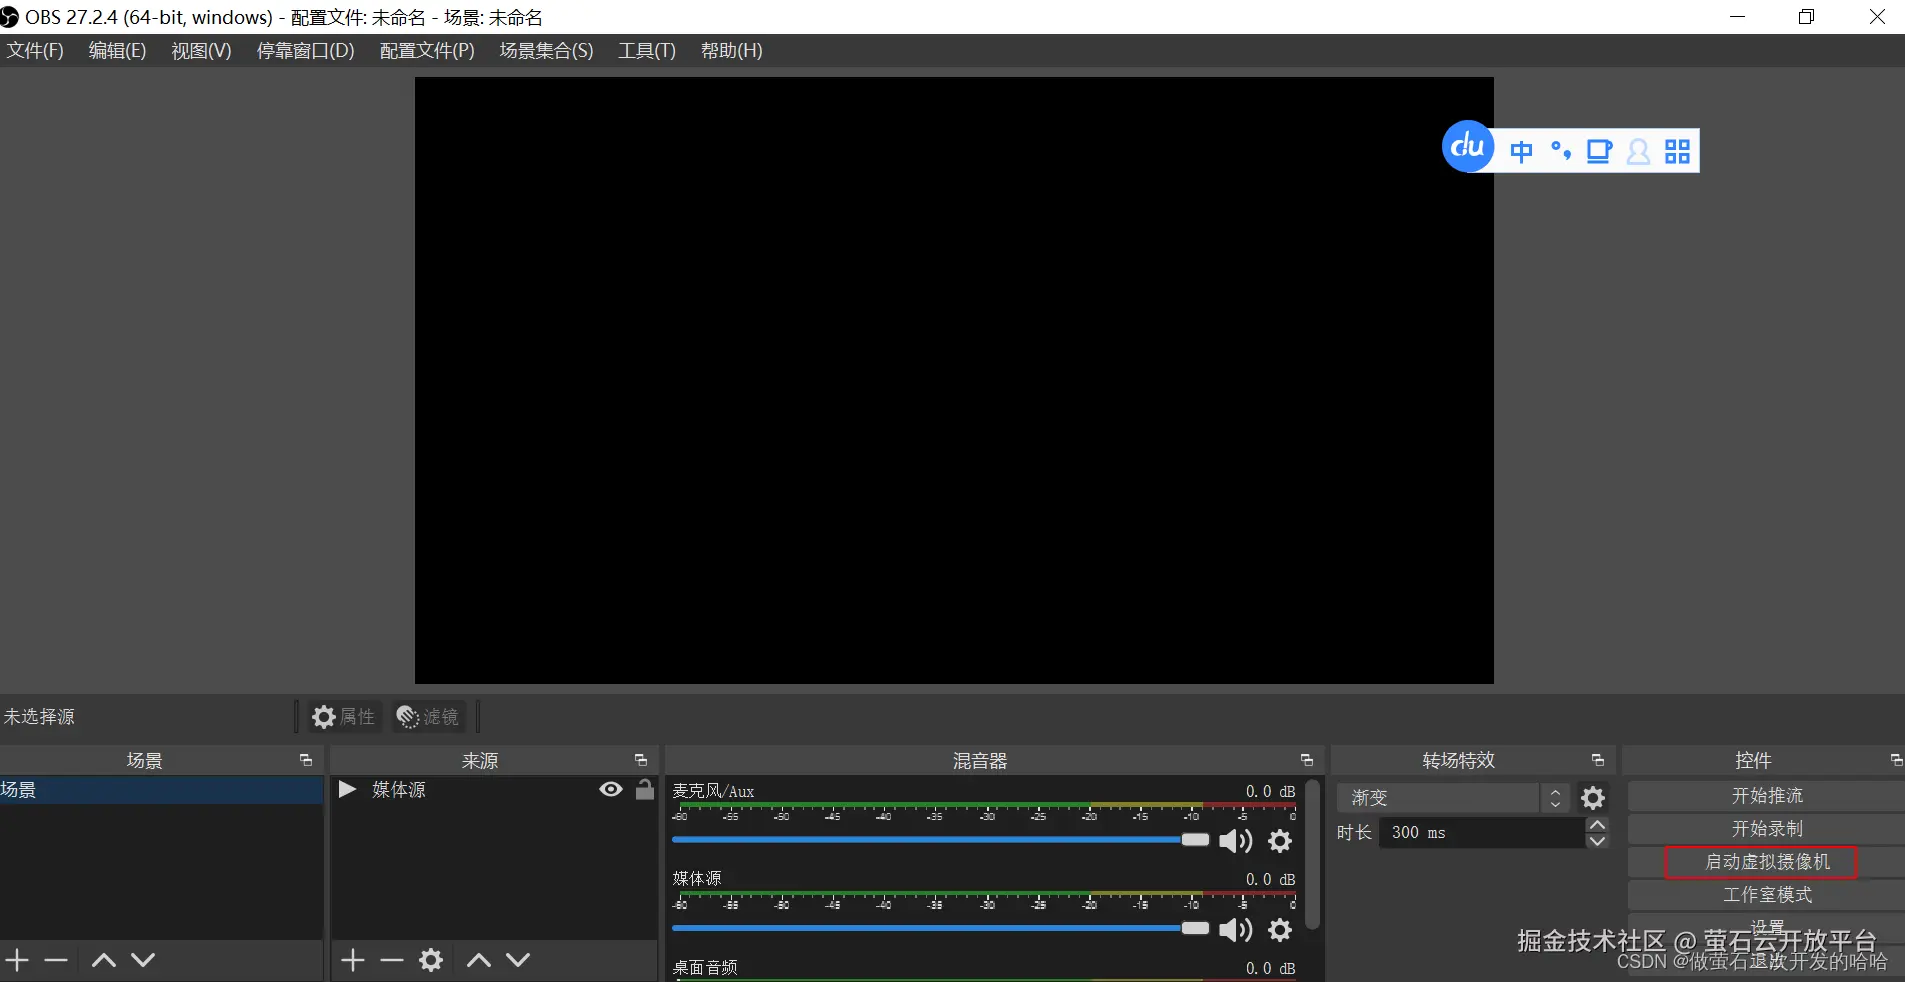Pop out the 转场特效 dock panel
The image size is (1905, 982).
click(x=1598, y=761)
